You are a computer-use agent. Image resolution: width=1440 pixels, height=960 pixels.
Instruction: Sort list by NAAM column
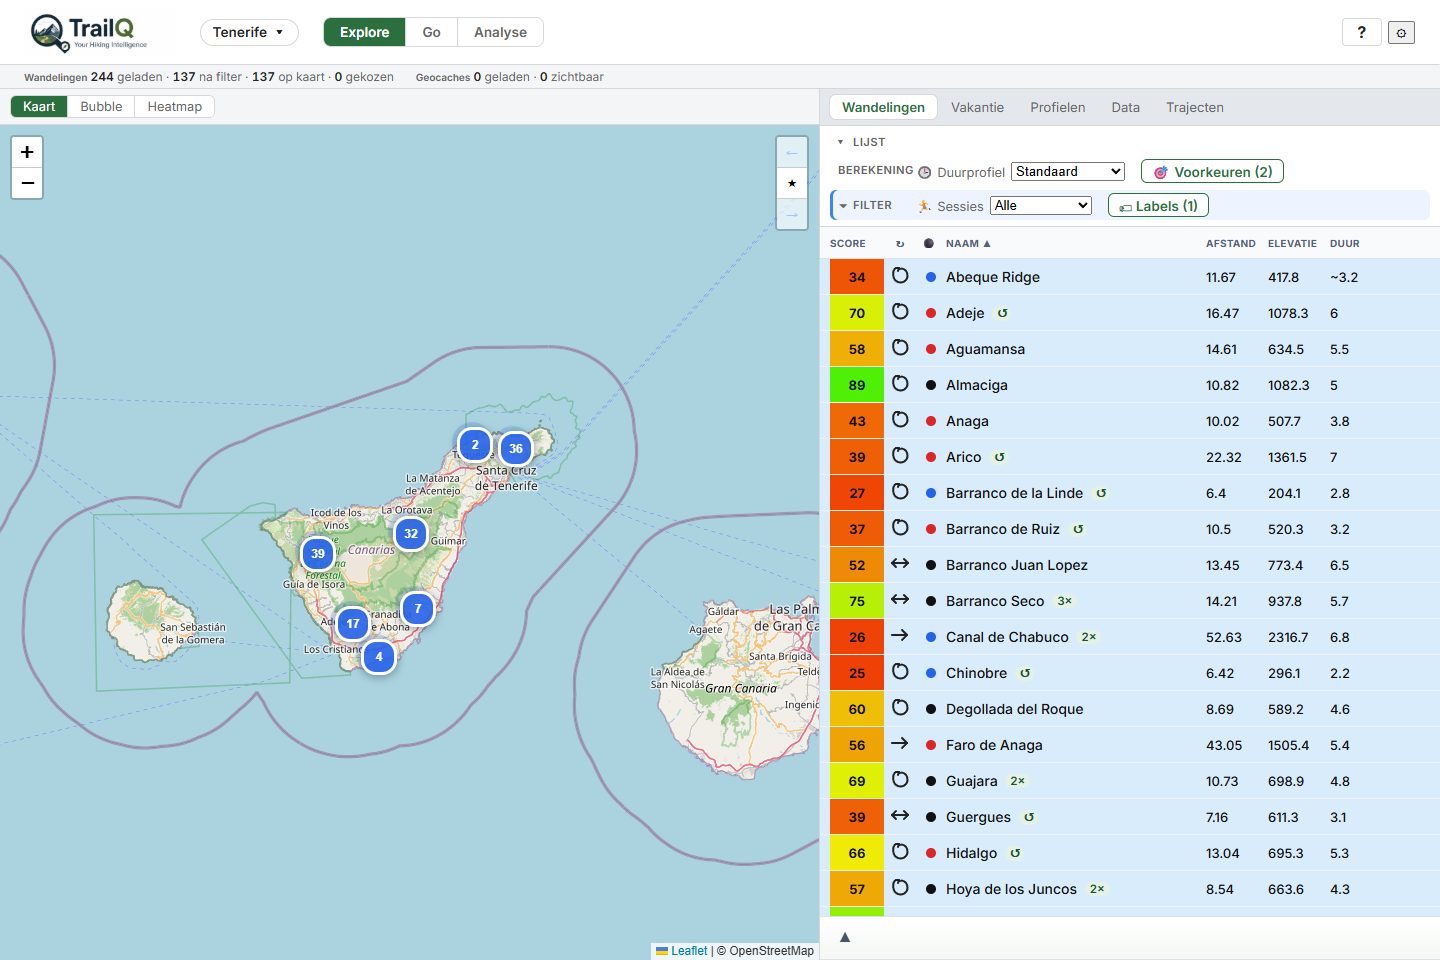click(968, 243)
